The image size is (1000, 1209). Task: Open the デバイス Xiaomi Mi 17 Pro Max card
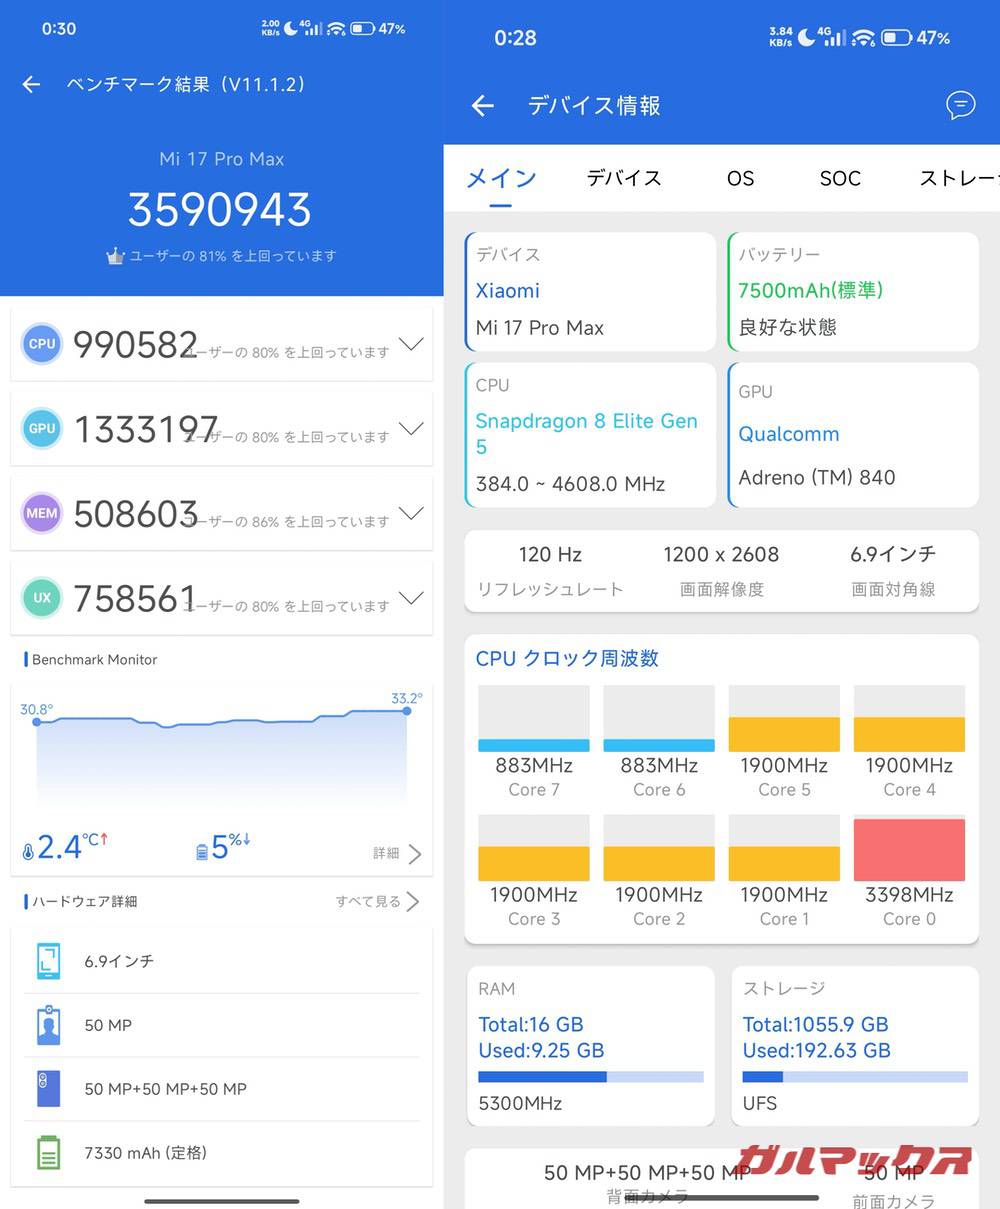[x=590, y=291]
